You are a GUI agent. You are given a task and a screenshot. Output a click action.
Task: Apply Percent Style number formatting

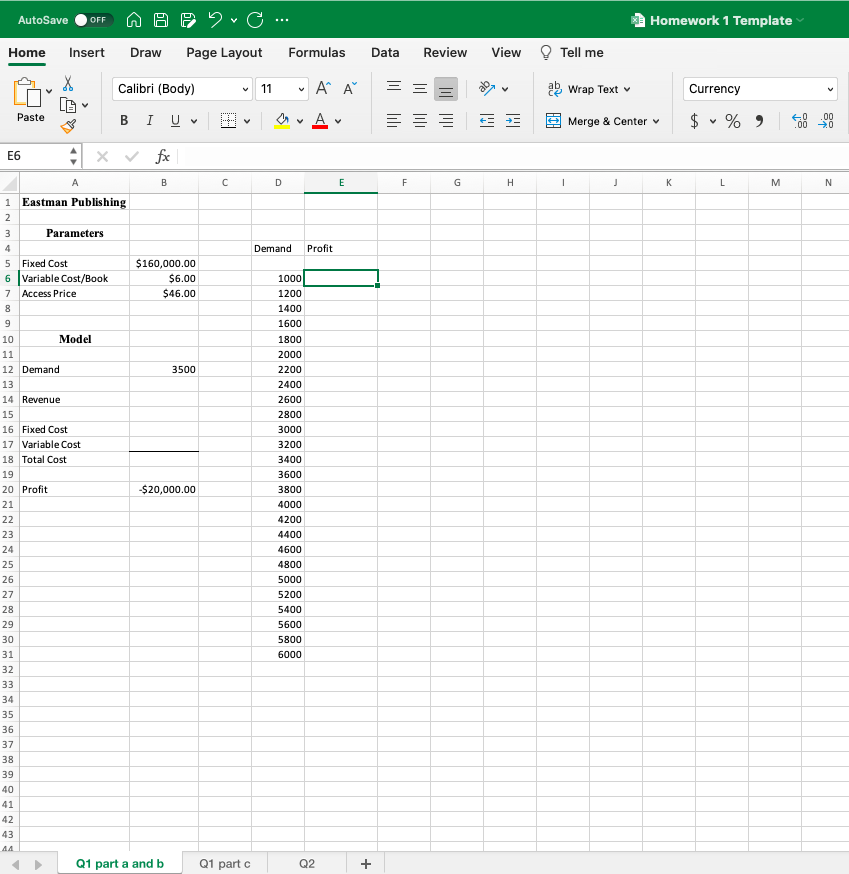732,121
